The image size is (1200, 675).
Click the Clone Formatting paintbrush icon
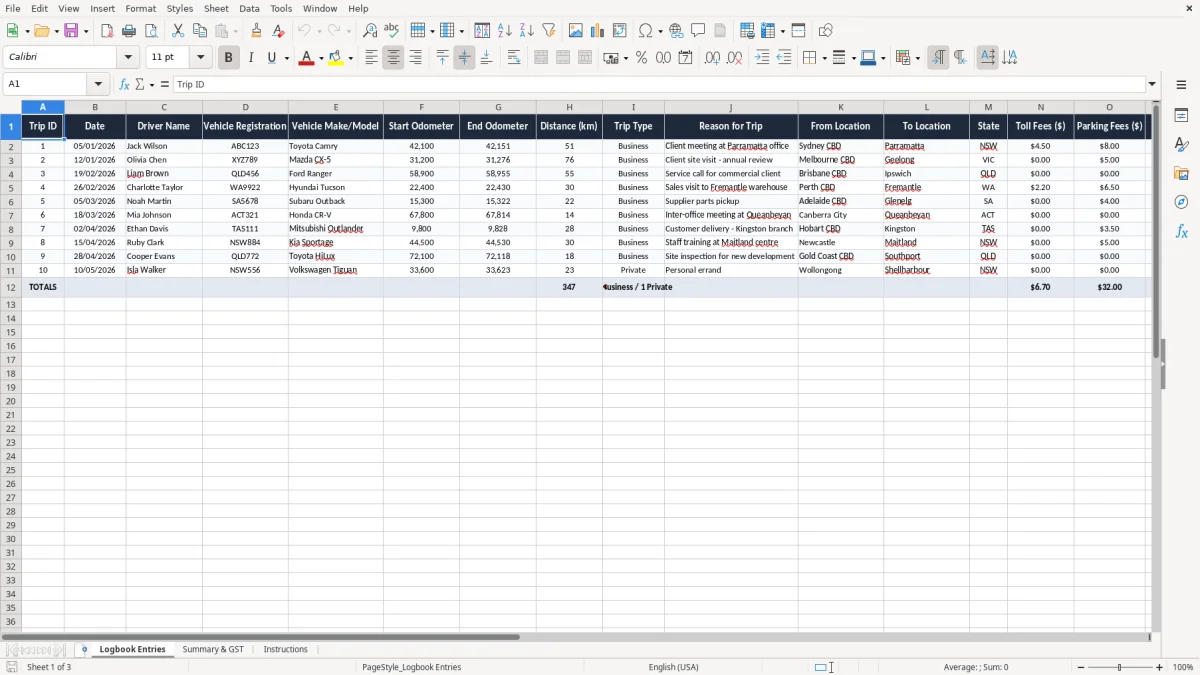pos(257,31)
